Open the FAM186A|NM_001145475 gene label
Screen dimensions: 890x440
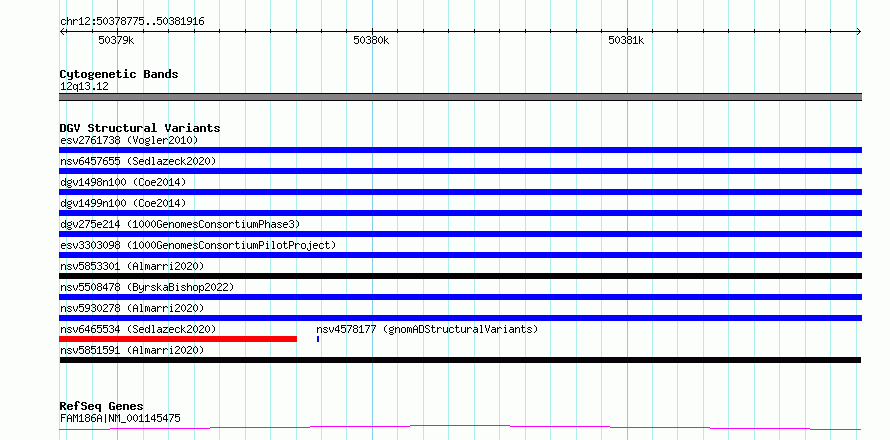(120, 418)
